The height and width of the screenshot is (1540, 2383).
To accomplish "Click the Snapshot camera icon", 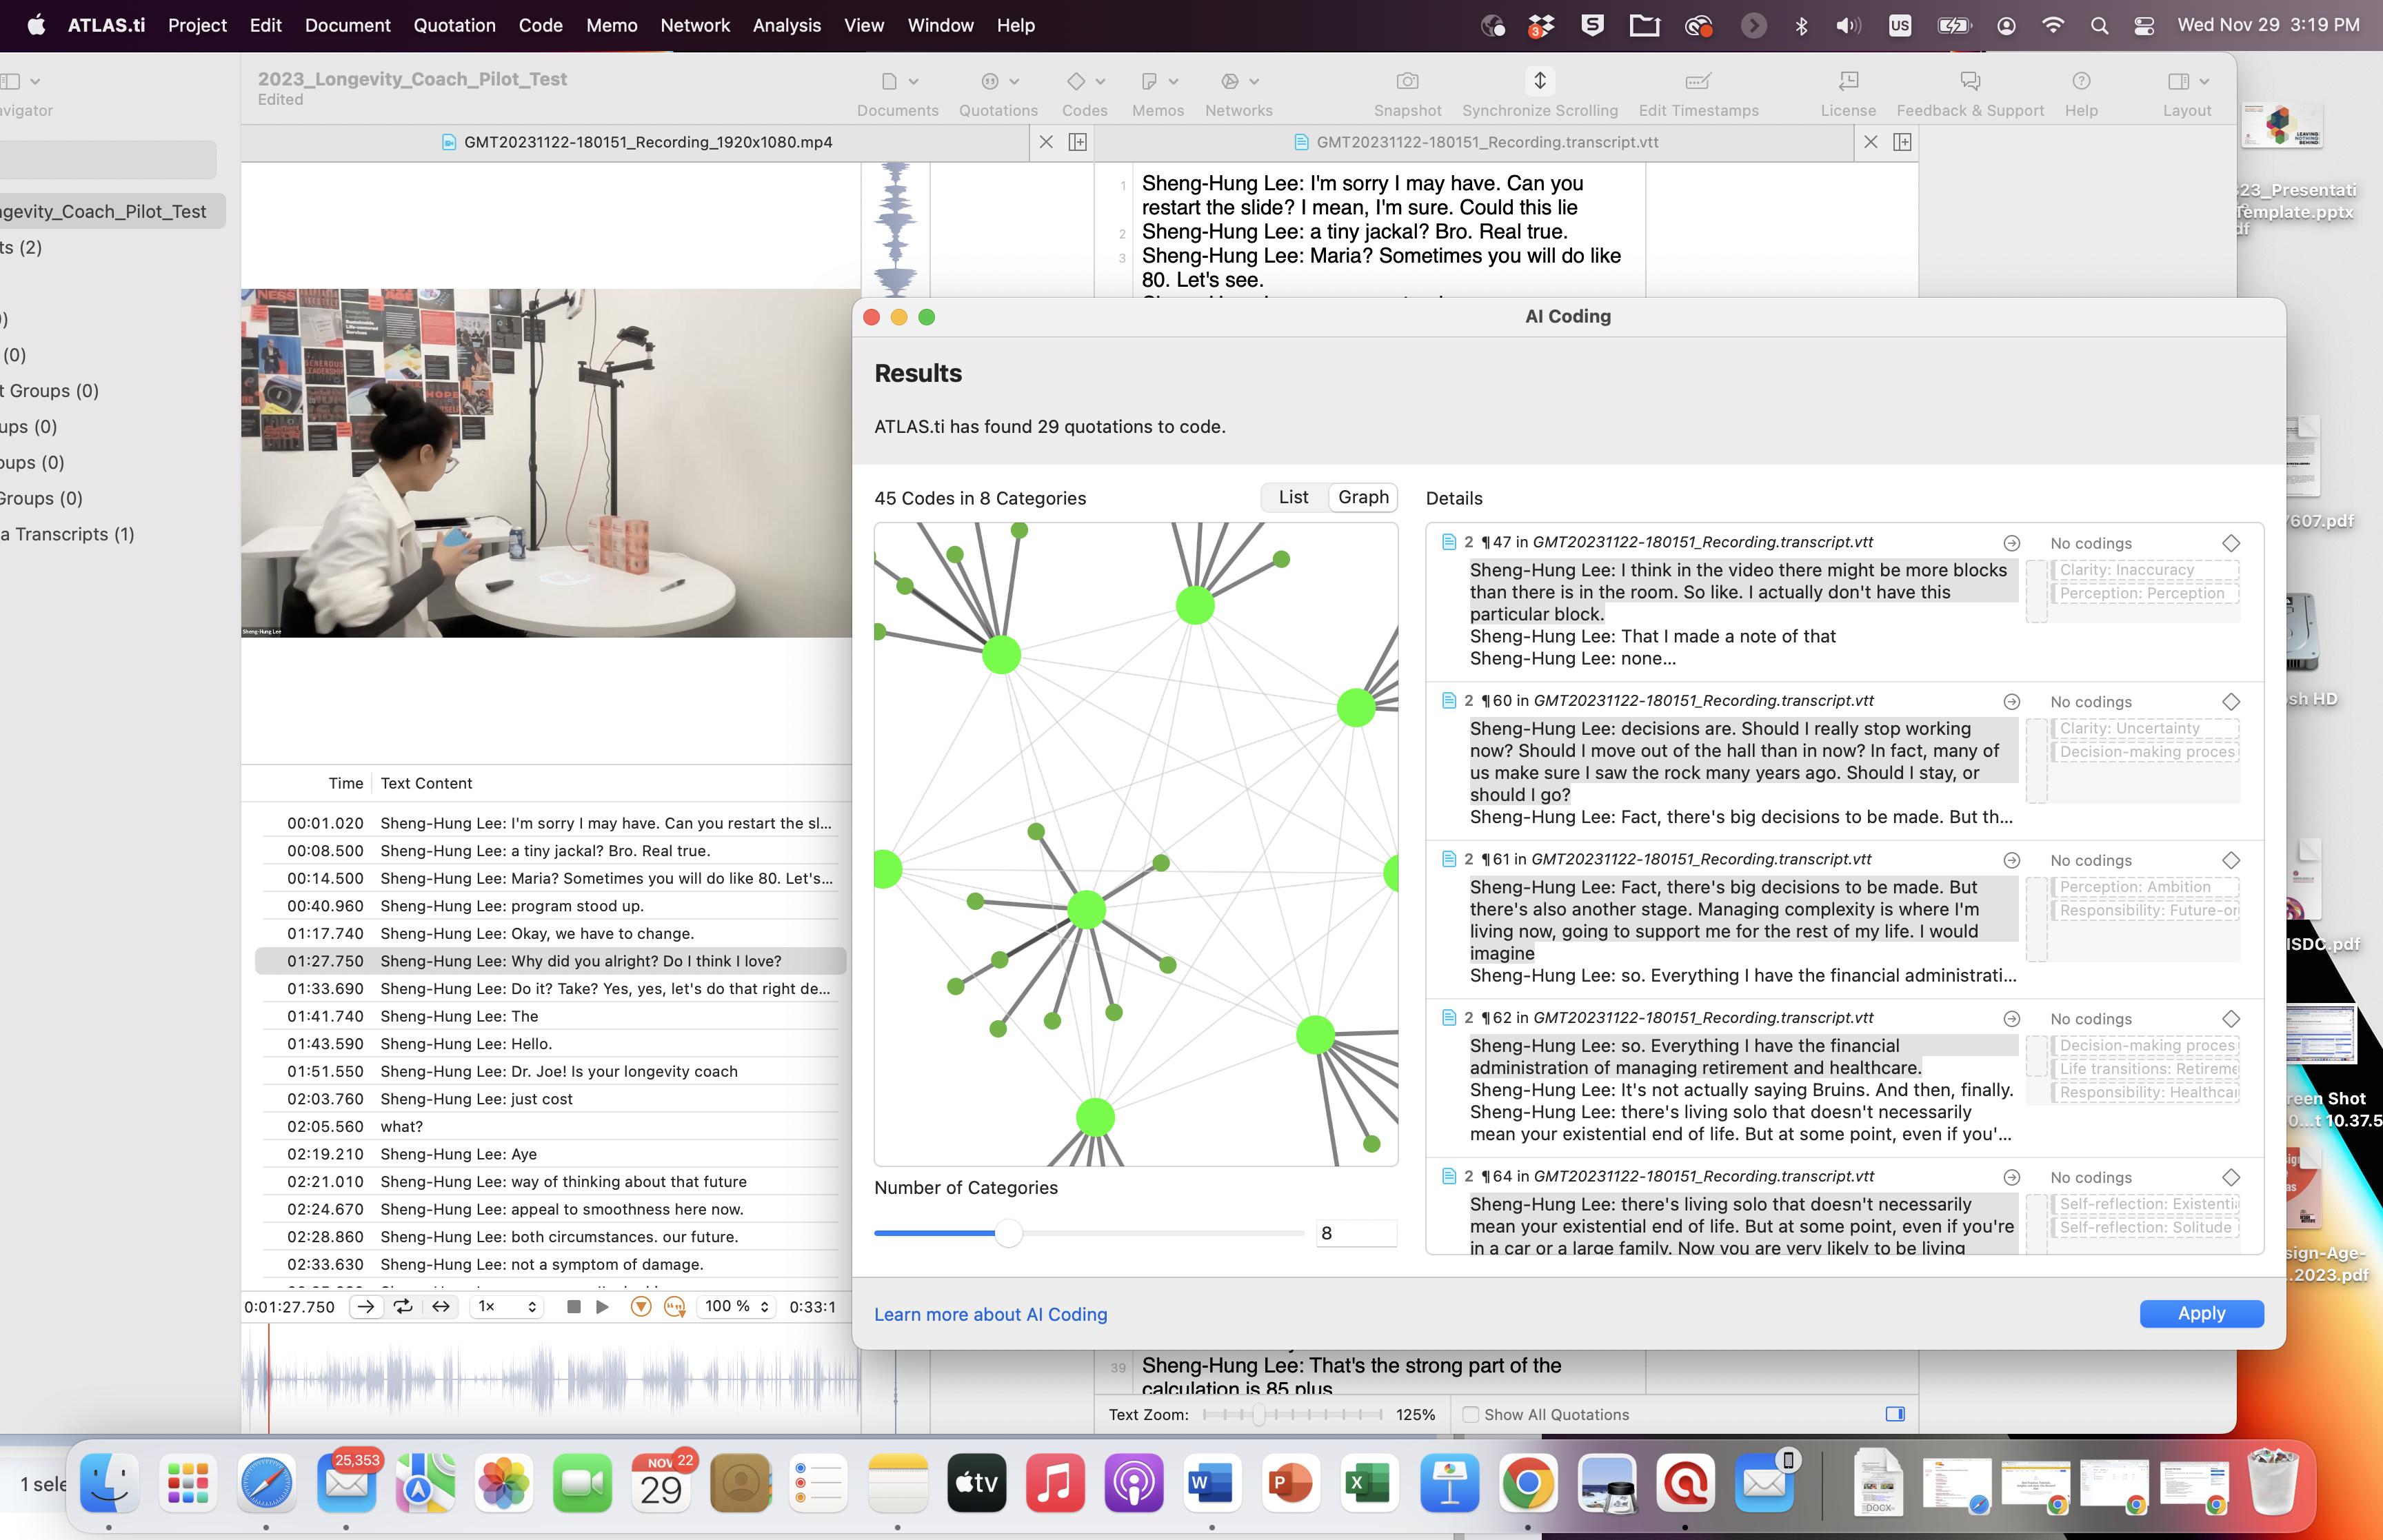I will pos(1407,81).
